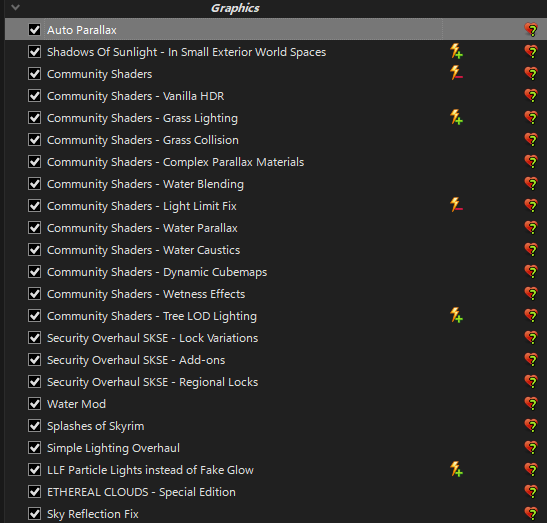
Task: Click the conflict icon for LLF Particle Lights
Action: tap(456, 469)
